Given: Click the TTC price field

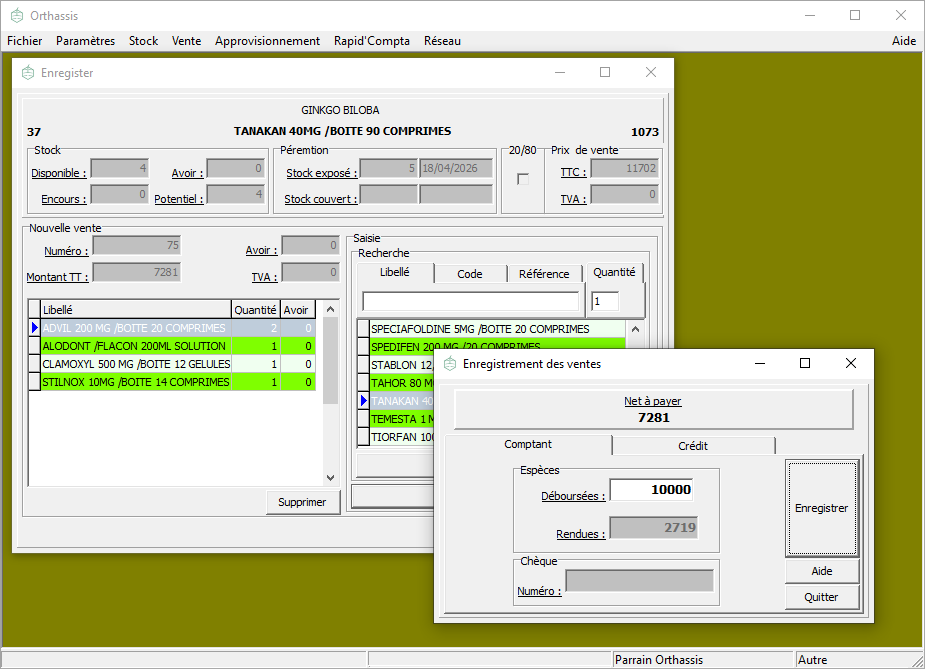Looking at the screenshot, I should click(625, 169).
